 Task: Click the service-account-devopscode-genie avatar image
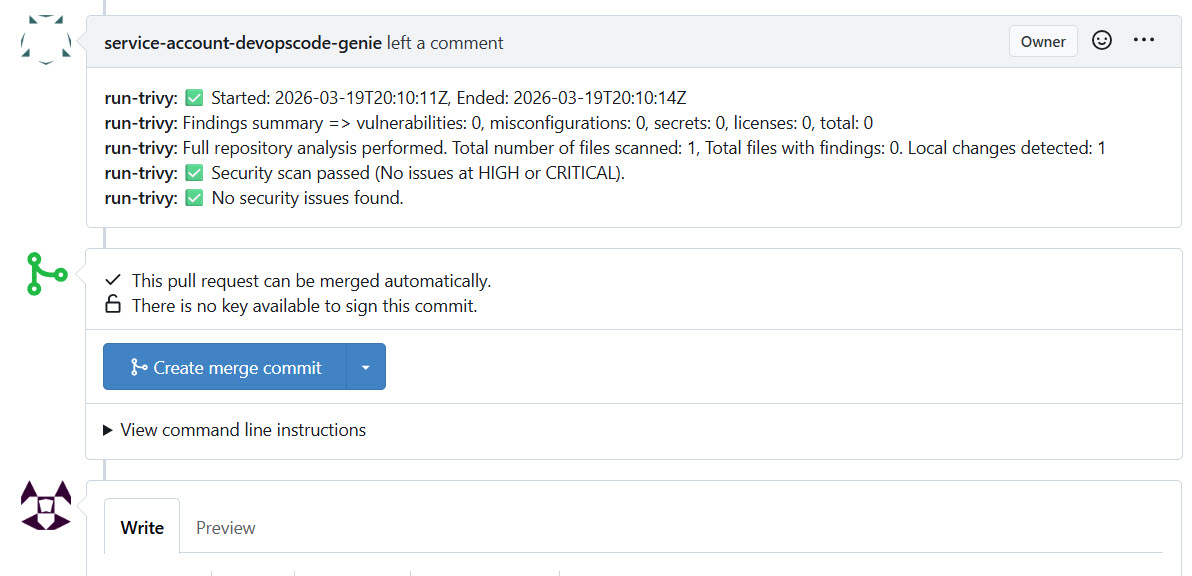tap(46, 41)
